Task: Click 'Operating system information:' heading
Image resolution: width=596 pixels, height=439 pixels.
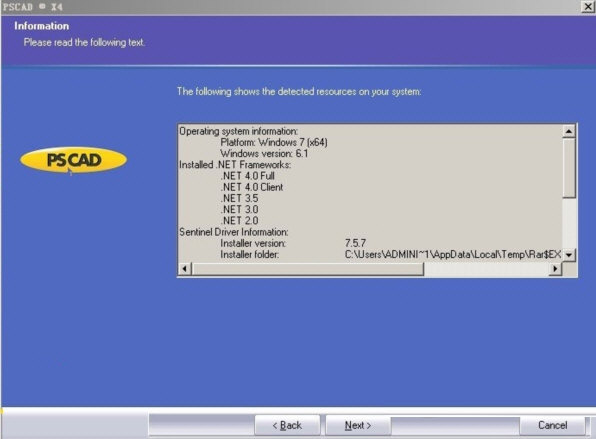Action: pyautogui.click(x=239, y=132)
